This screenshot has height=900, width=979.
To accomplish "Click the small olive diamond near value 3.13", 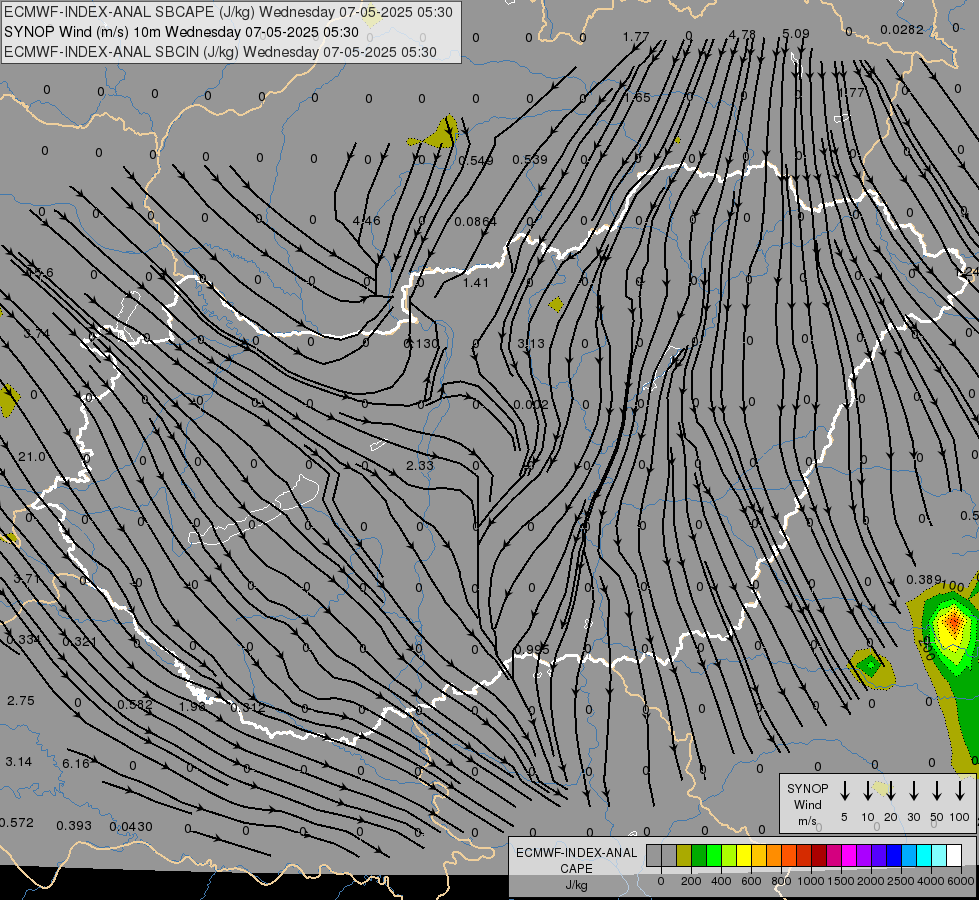I will click(x=556, y=305).
